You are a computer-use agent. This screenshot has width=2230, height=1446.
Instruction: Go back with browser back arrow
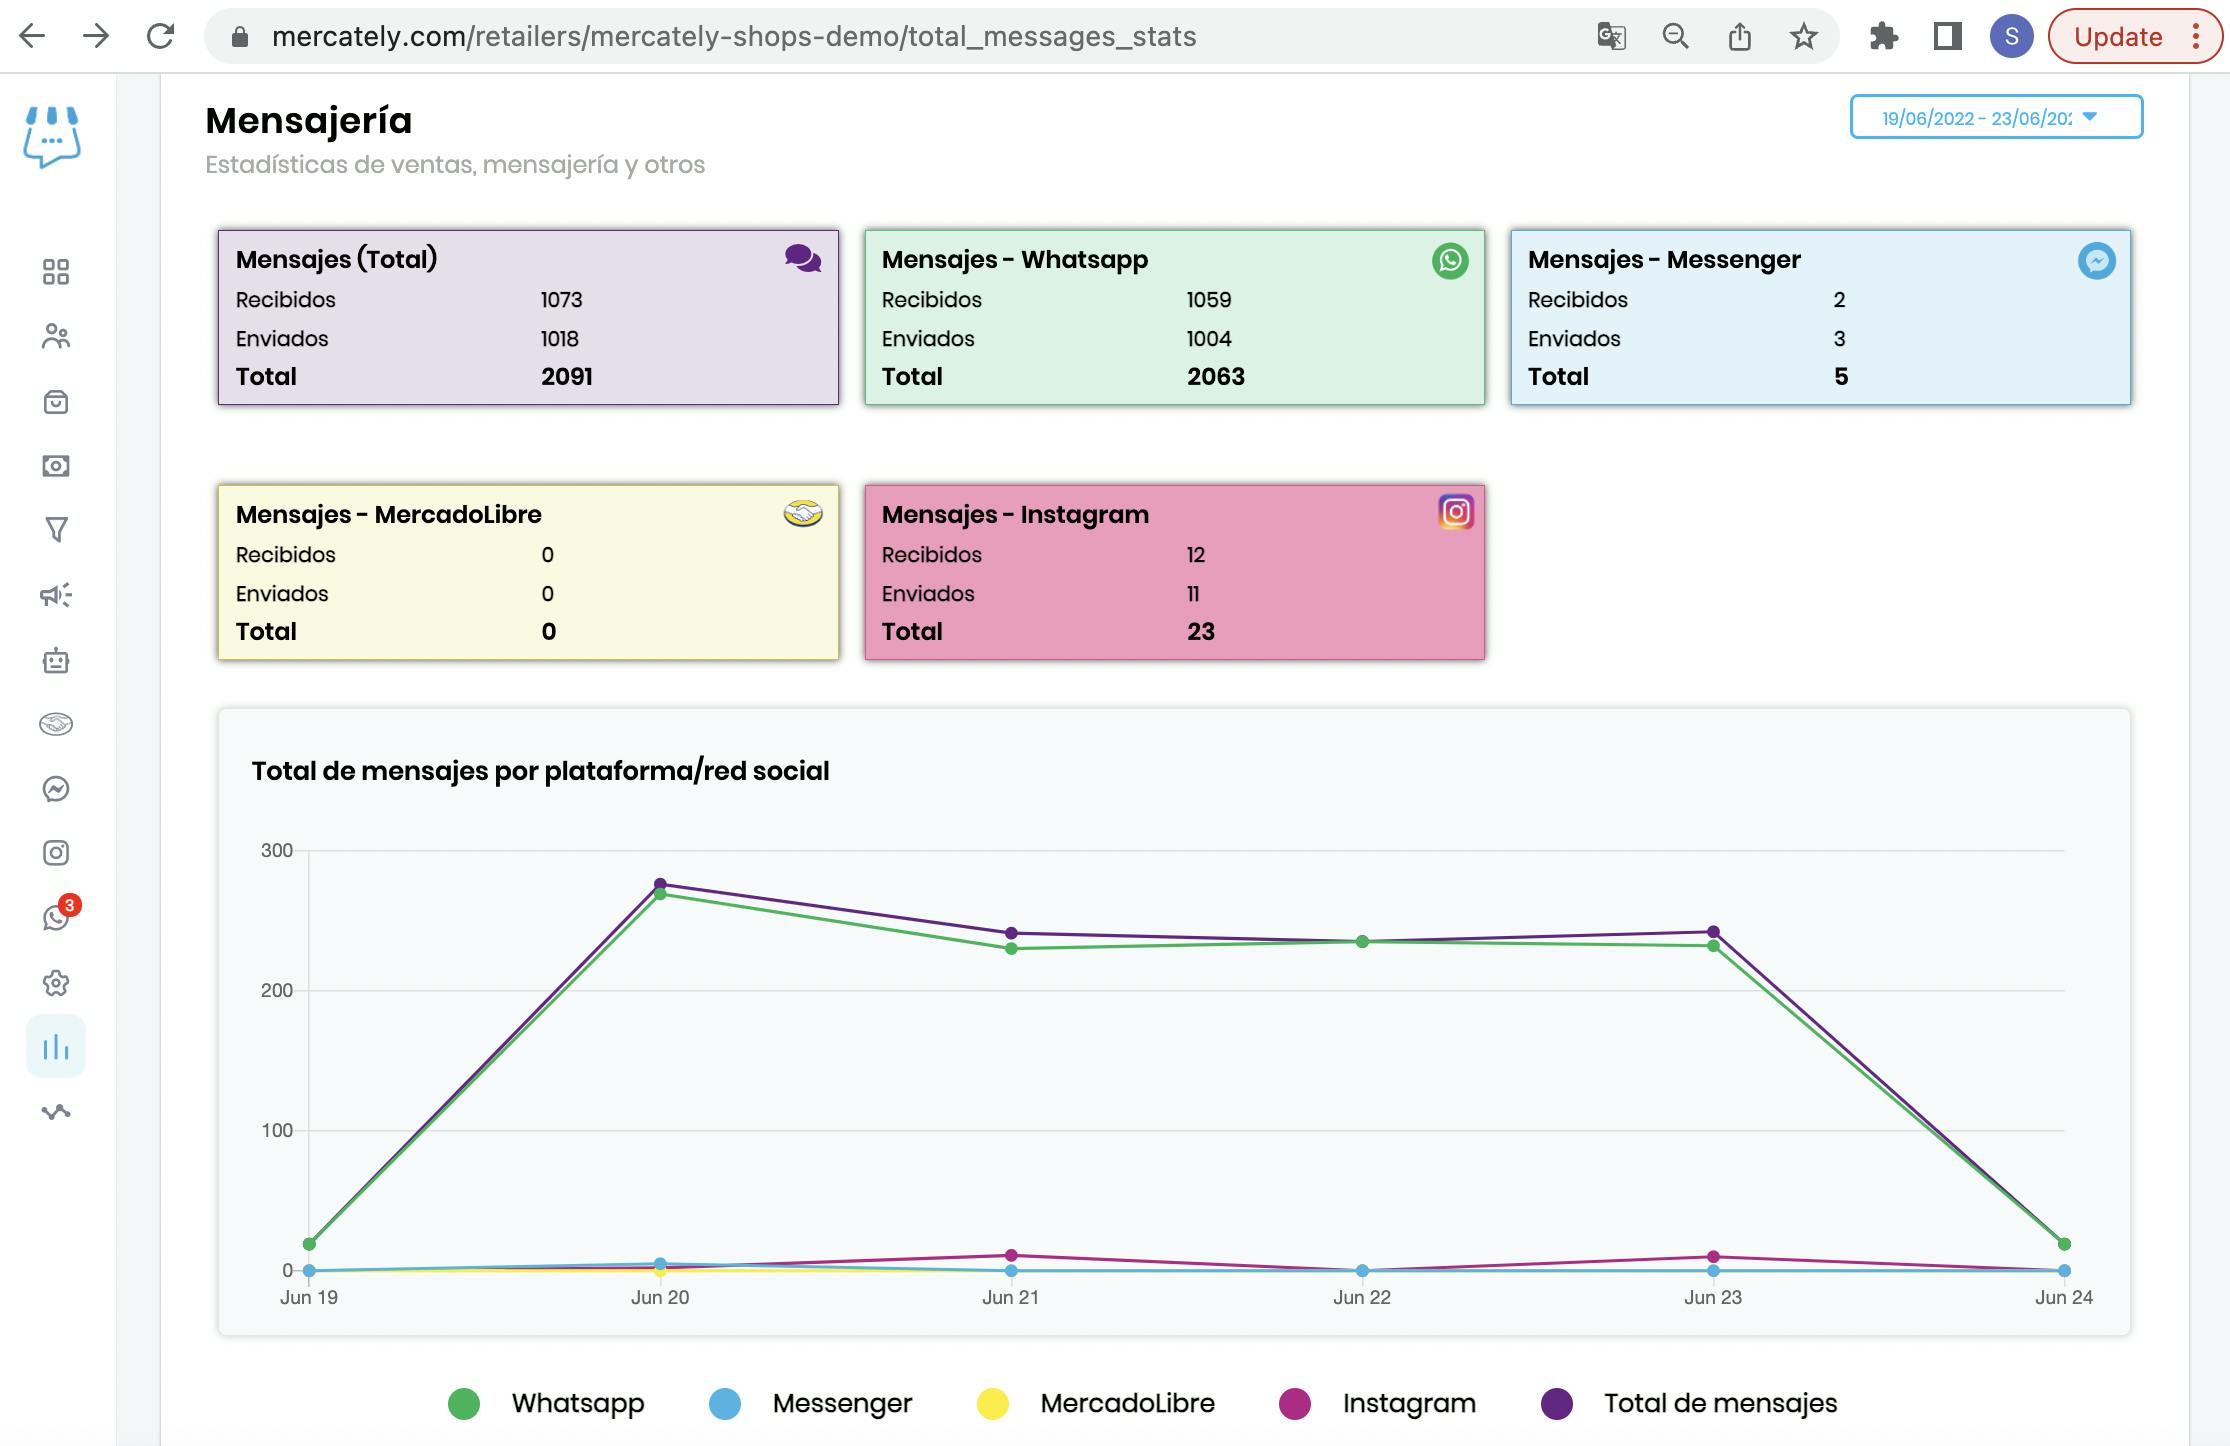[32, 37]
